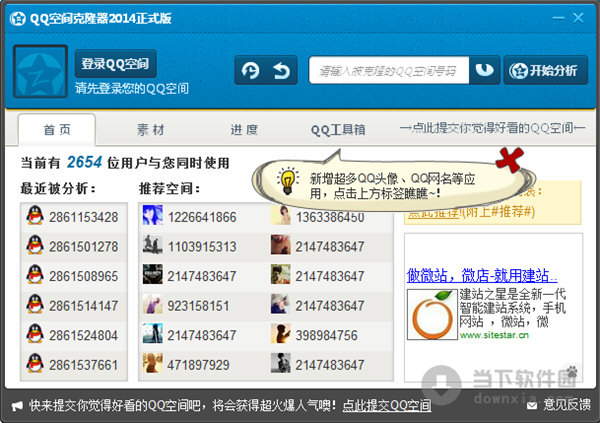
Task: Click avatar beside 923158151
Action: click(x=153, y=304)
